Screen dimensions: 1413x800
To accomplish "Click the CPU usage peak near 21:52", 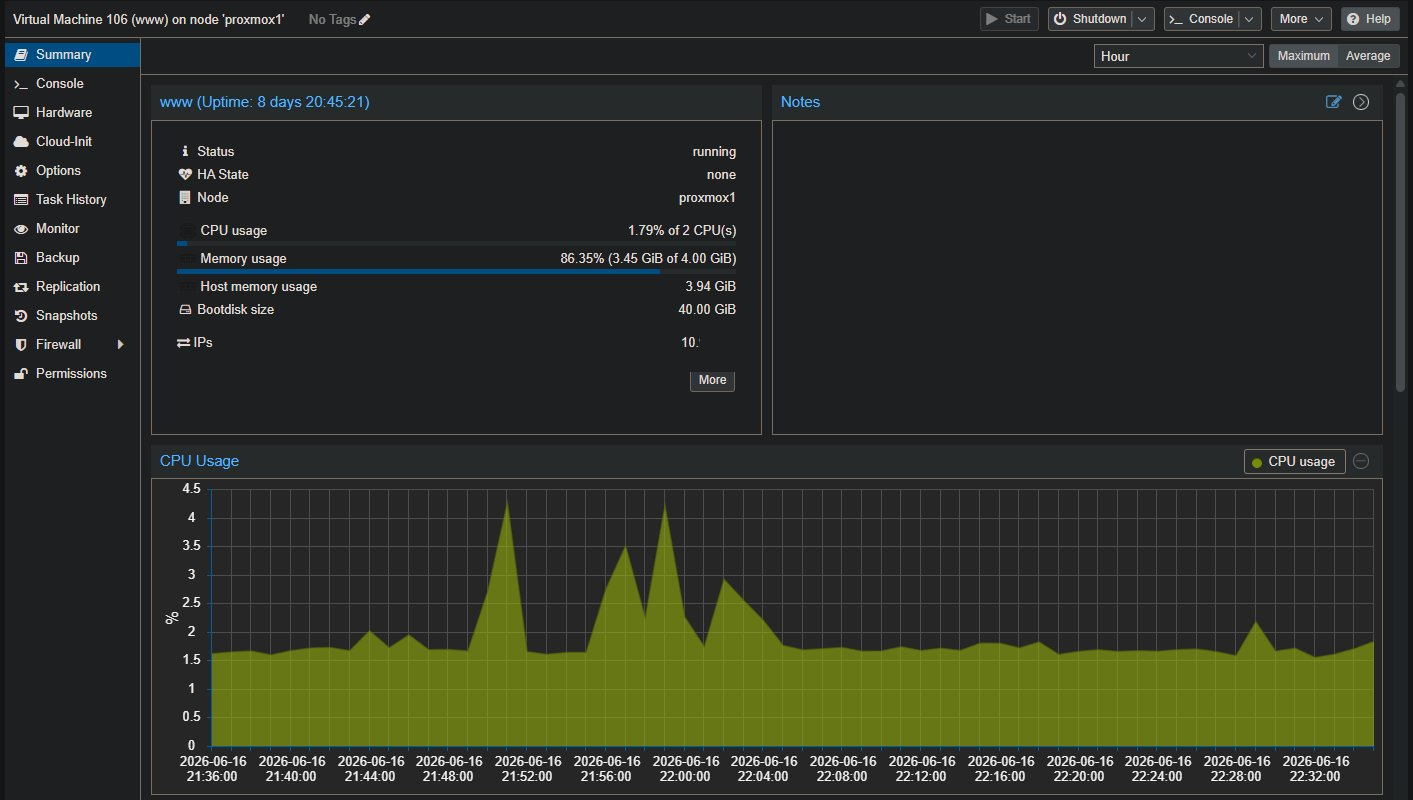I will [508, 503].
